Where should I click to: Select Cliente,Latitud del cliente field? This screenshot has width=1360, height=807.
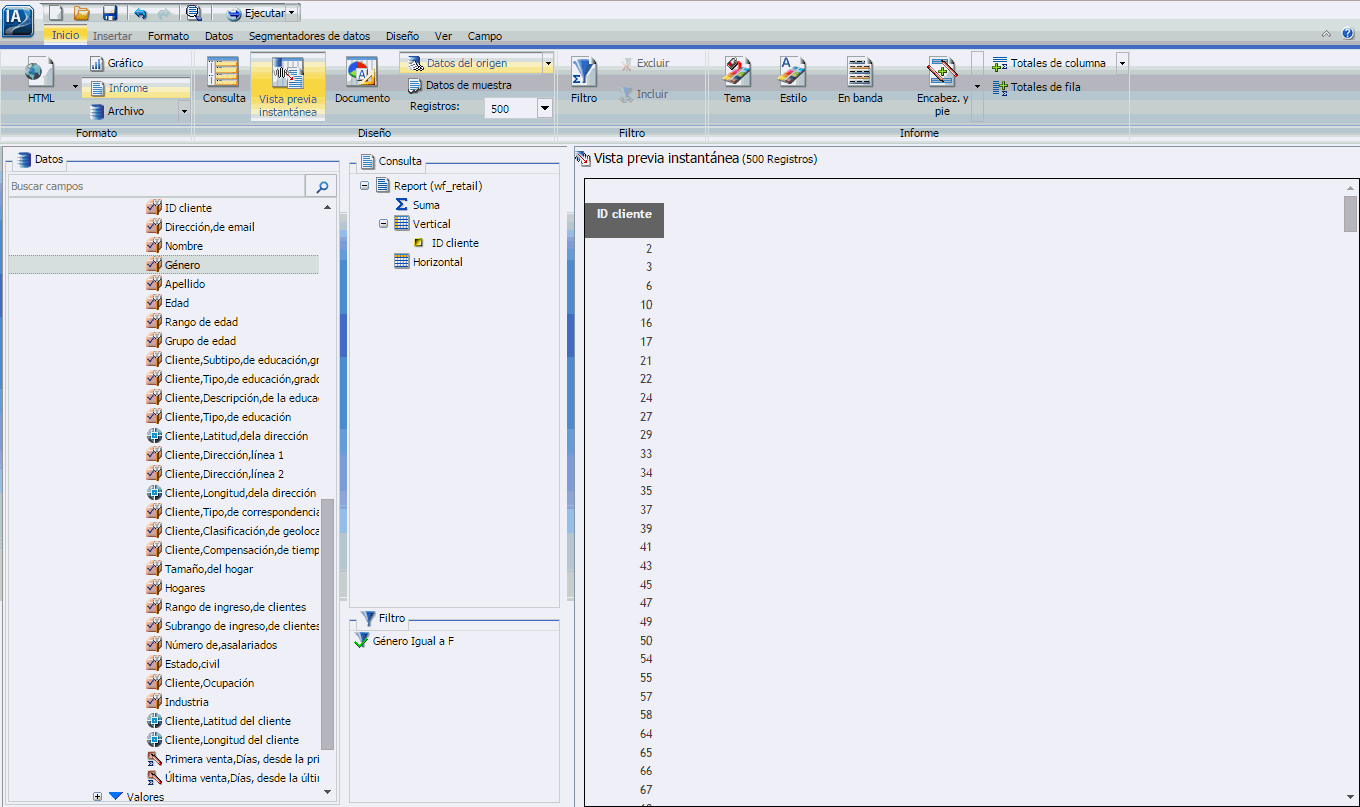pyautogui.click(x=228, y=721)
